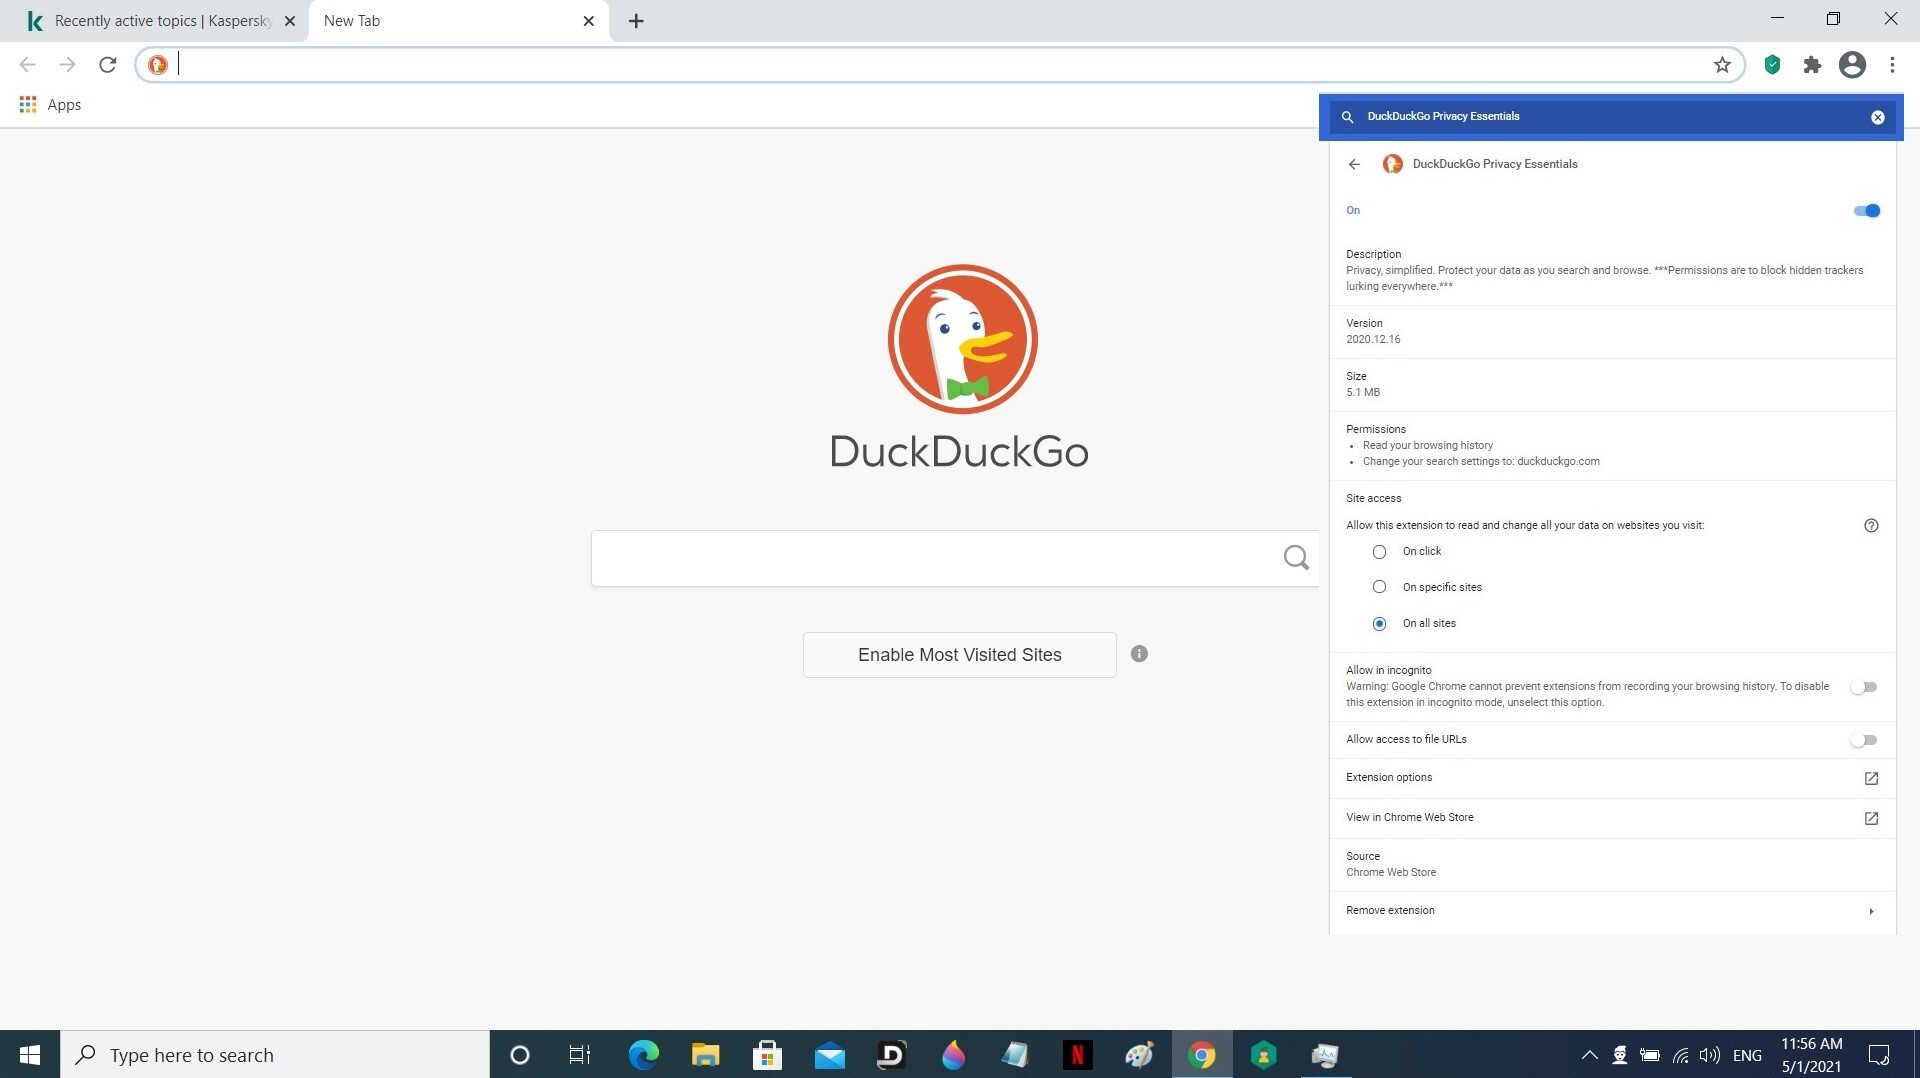Click the site access help question icon

coord(1871,526)
